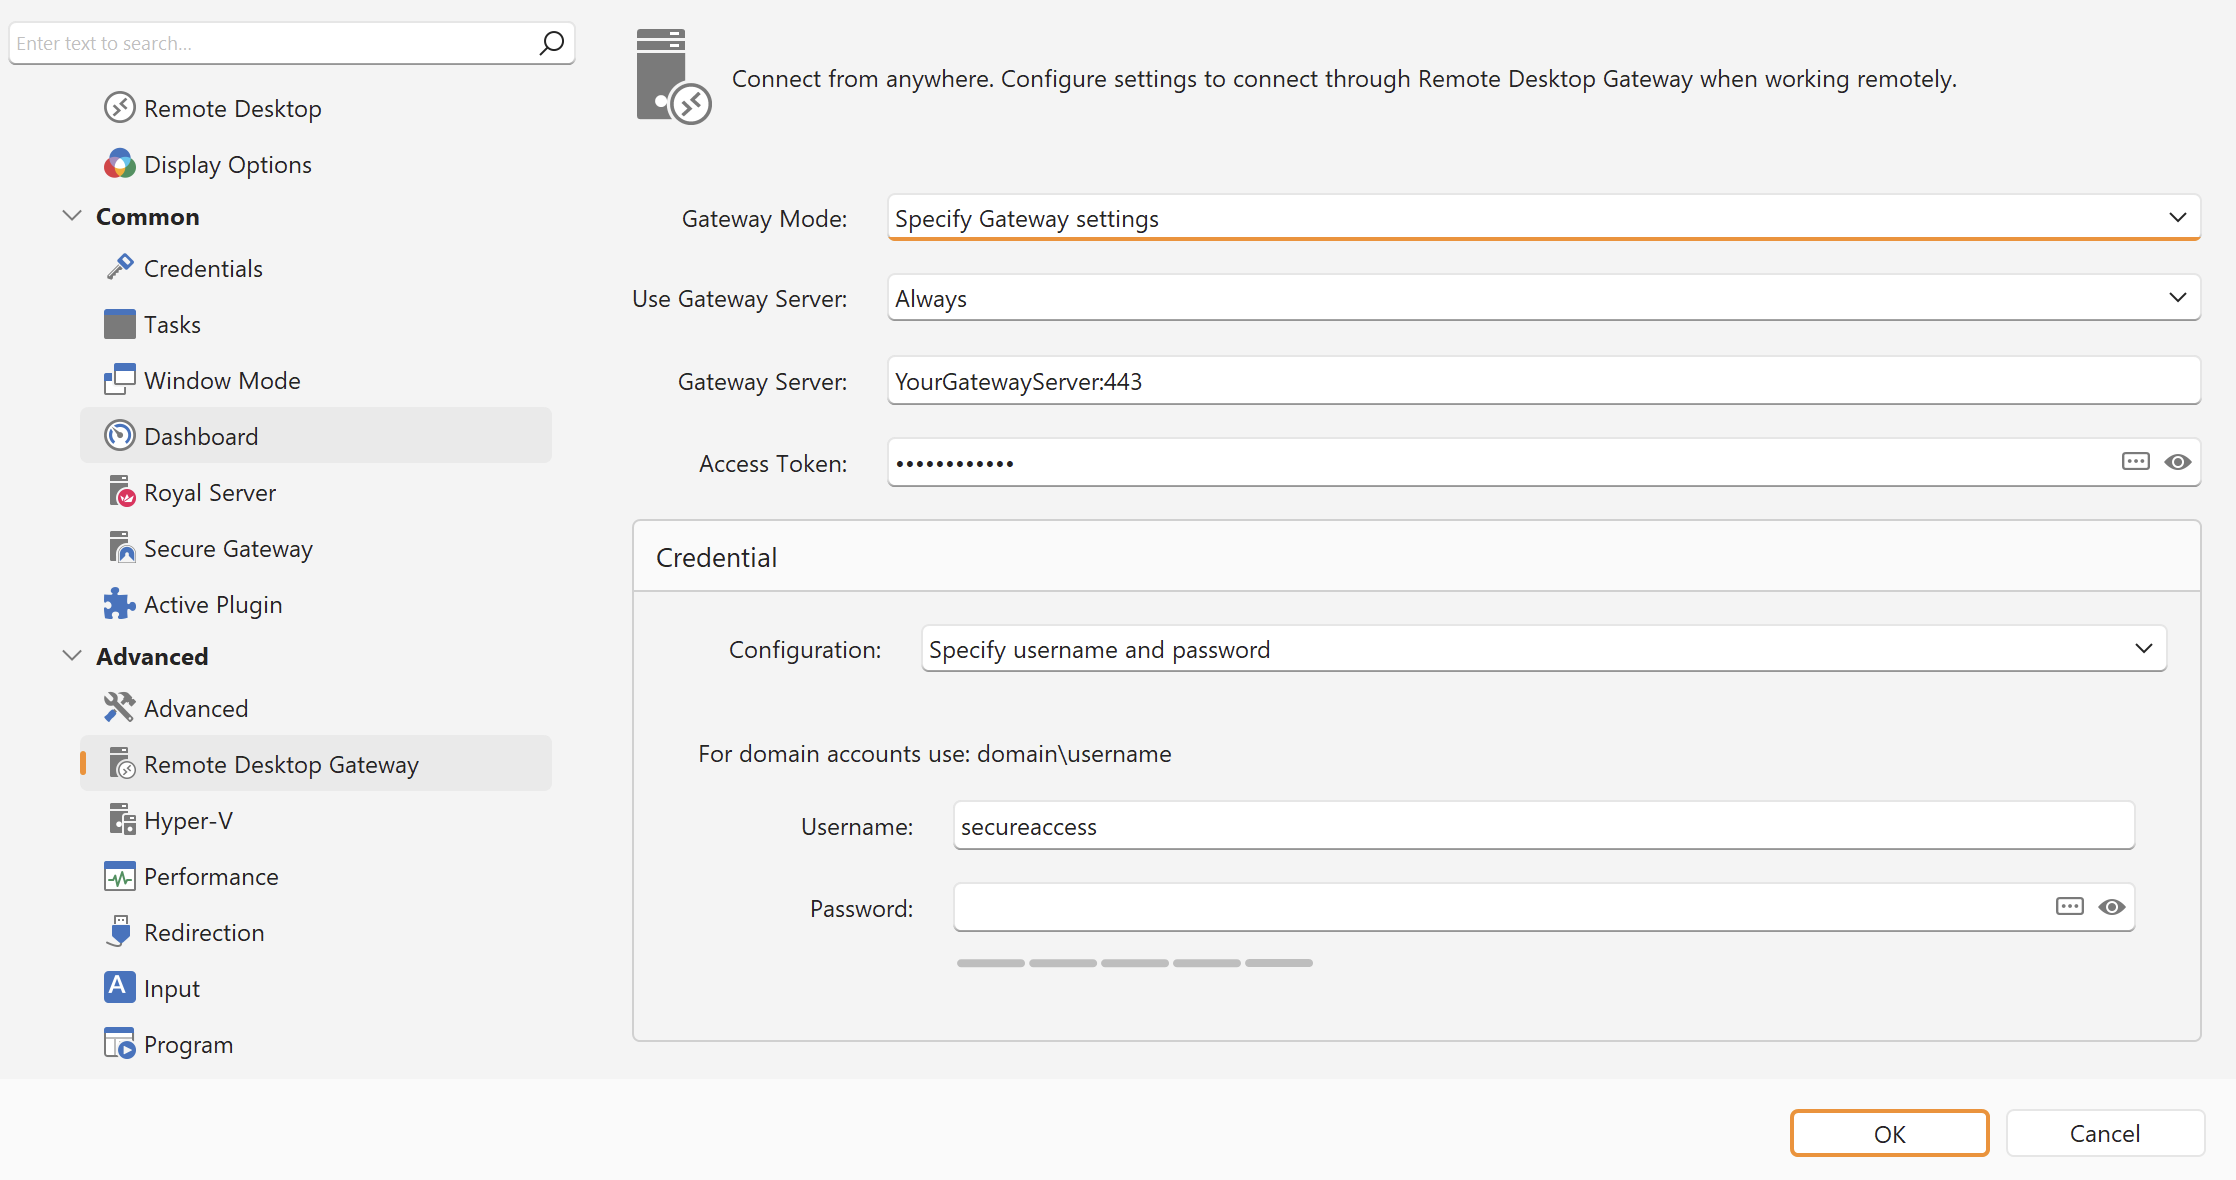The image size is (2236, 1180).
Task: Click the search magnifier icon
Action: pos(551,43)
